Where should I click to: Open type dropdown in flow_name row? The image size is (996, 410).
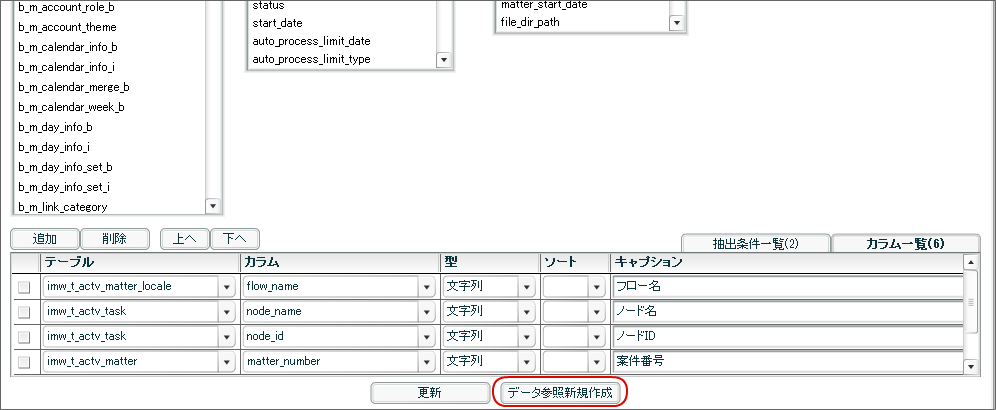click(526, 287)
